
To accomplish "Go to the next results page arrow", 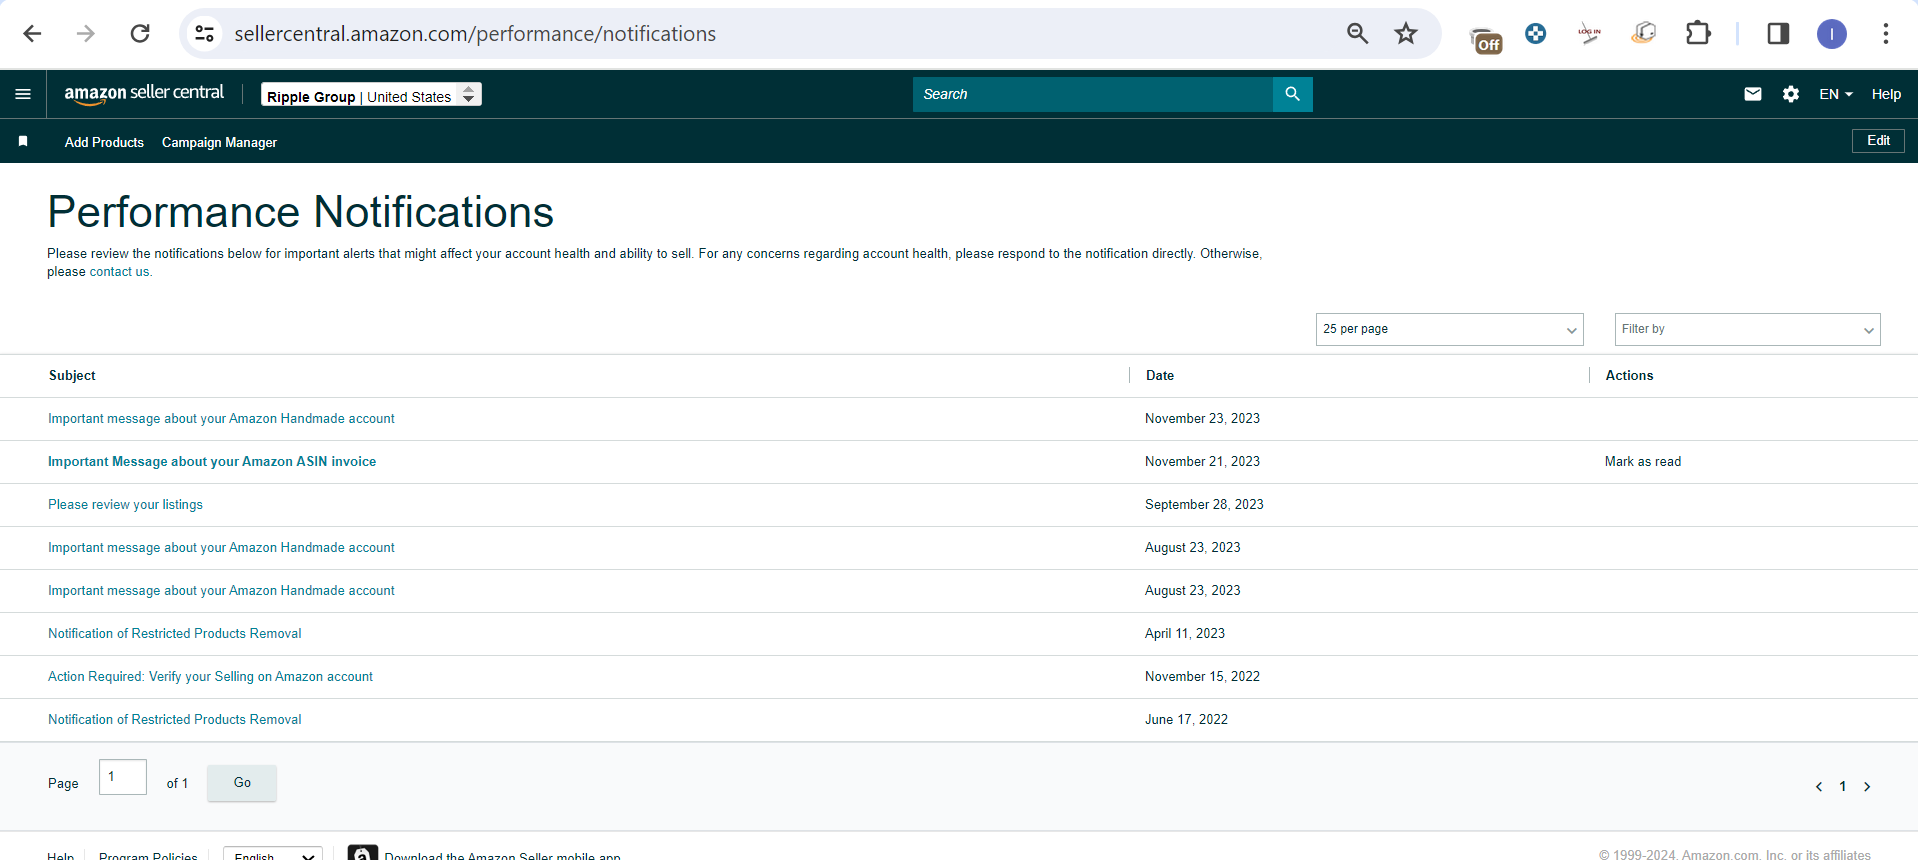I will (x=1867, y=787).
